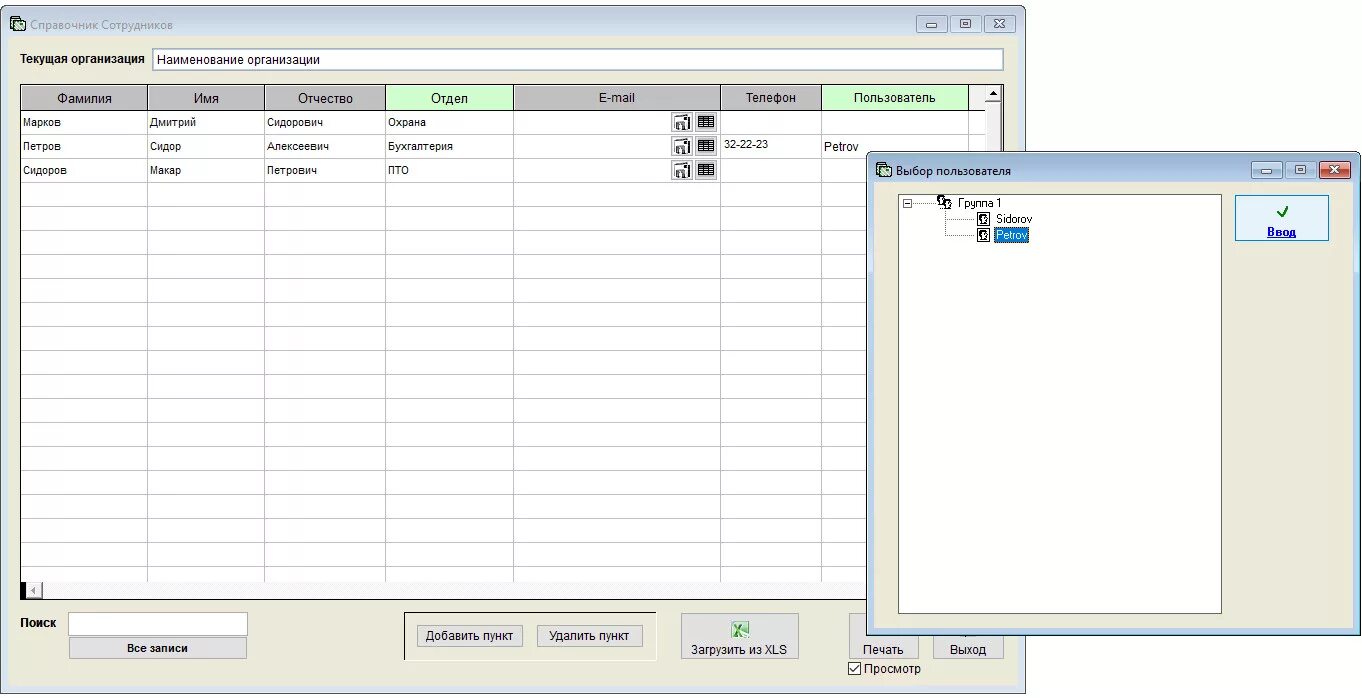Show all records with Все записи
The image size is (1362, 698).
click(x=157, y=648)
